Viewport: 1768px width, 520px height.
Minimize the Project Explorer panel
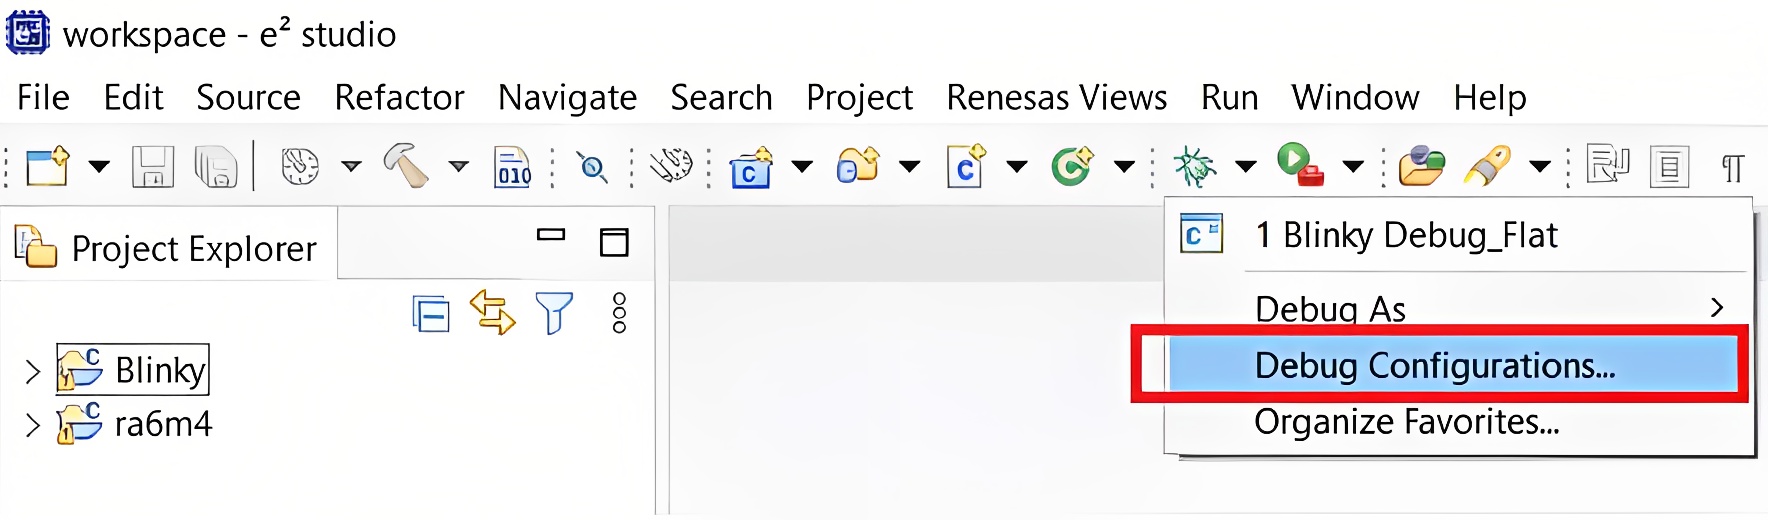pos(551,236)
